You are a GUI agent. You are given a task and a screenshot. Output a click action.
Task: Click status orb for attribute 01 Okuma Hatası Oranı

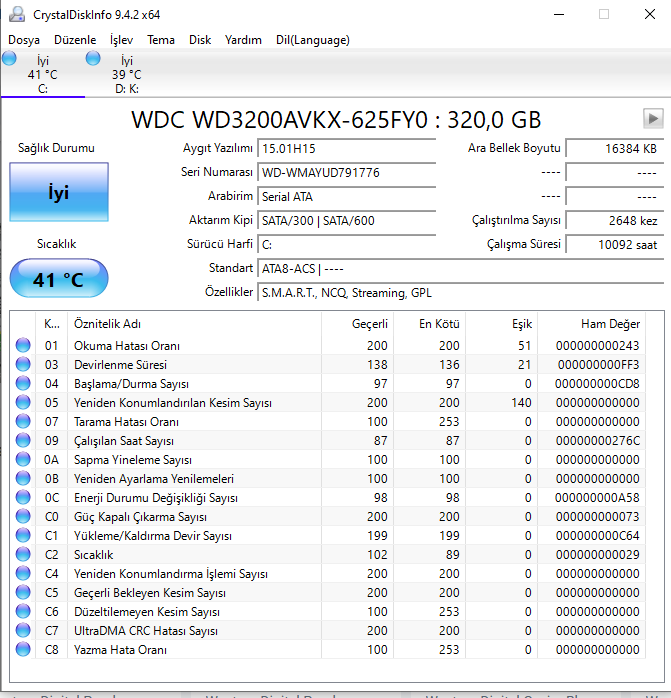click(23, 345)
